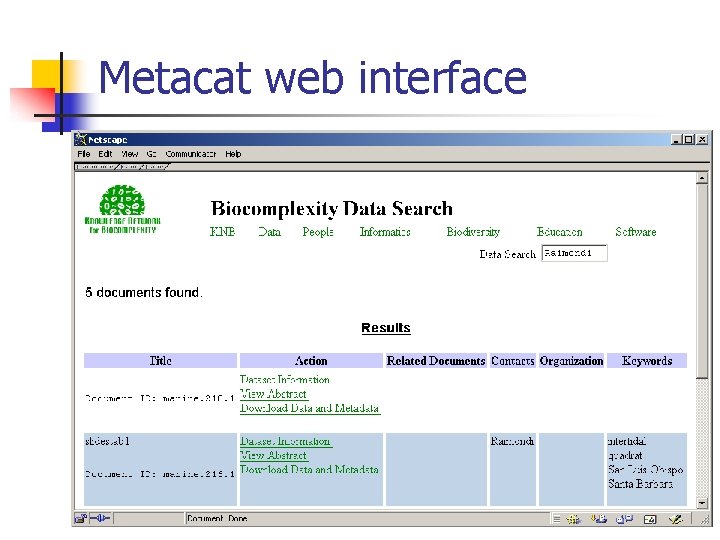Open Dataset Information for marine.219.1 row
720x540 pixels.
[285, 441]
